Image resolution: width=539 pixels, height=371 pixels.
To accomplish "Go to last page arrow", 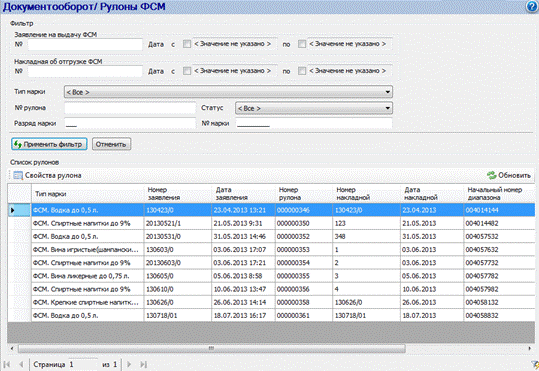I will [144, 364].
